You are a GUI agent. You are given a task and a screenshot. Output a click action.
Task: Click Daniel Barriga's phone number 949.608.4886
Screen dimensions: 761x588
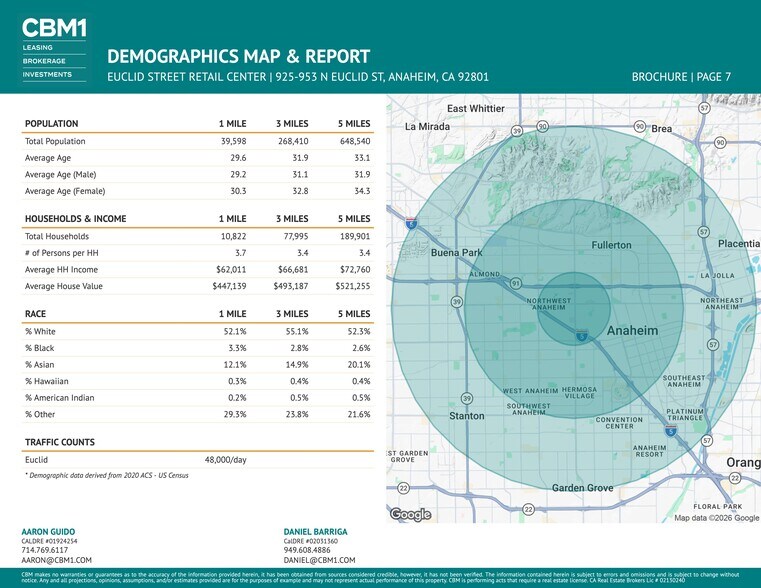(309, 550)
